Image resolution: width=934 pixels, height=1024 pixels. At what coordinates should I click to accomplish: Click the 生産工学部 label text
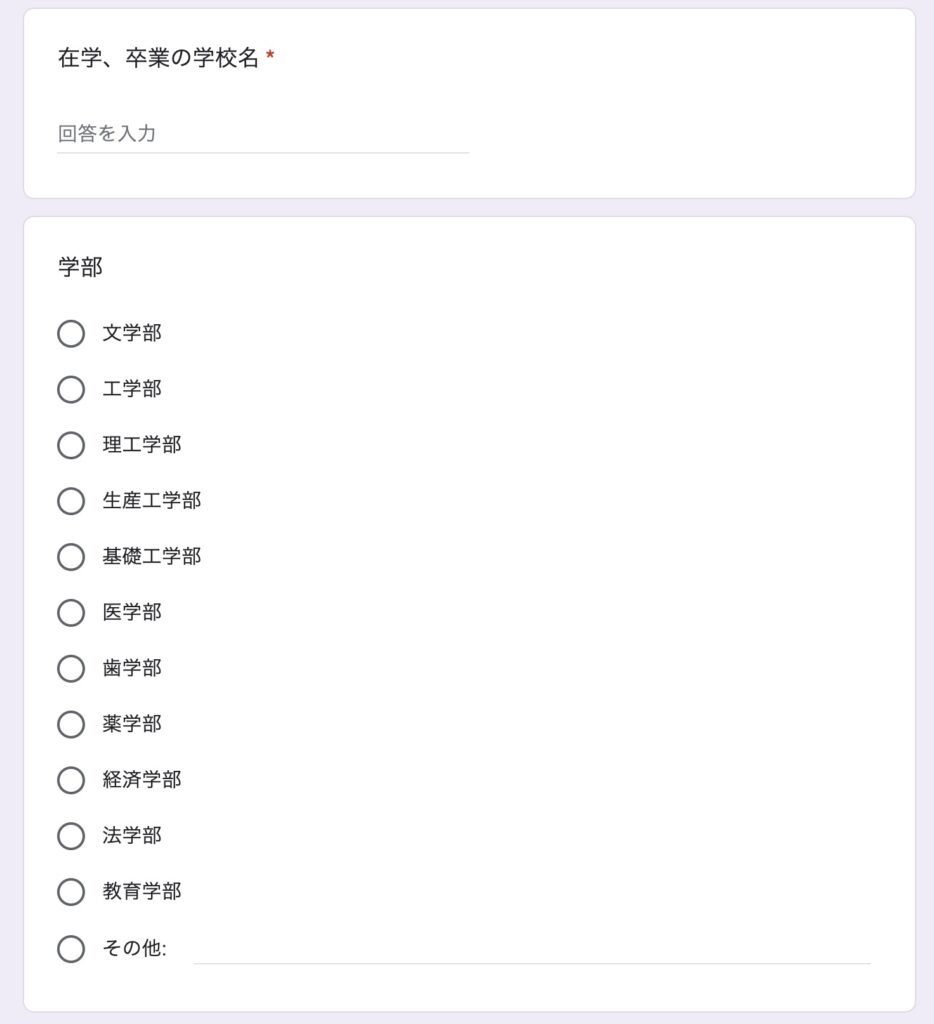click(152, 500)
